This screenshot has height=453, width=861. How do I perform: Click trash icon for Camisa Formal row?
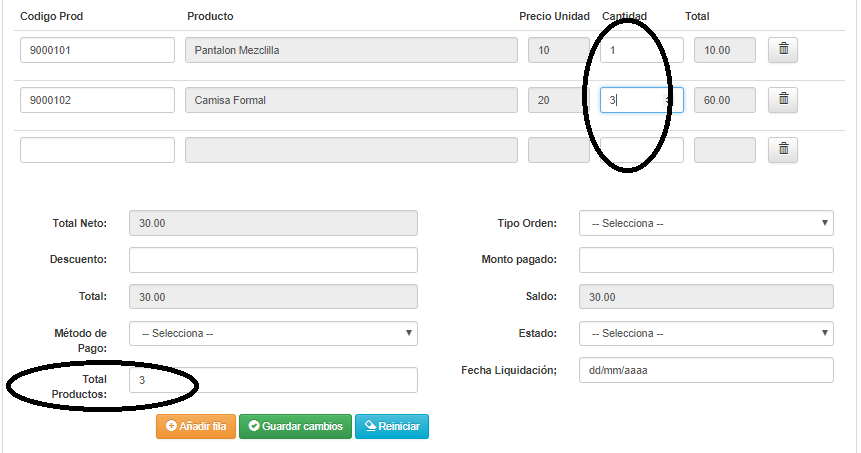pyautogui.click(x=783, y=100)
